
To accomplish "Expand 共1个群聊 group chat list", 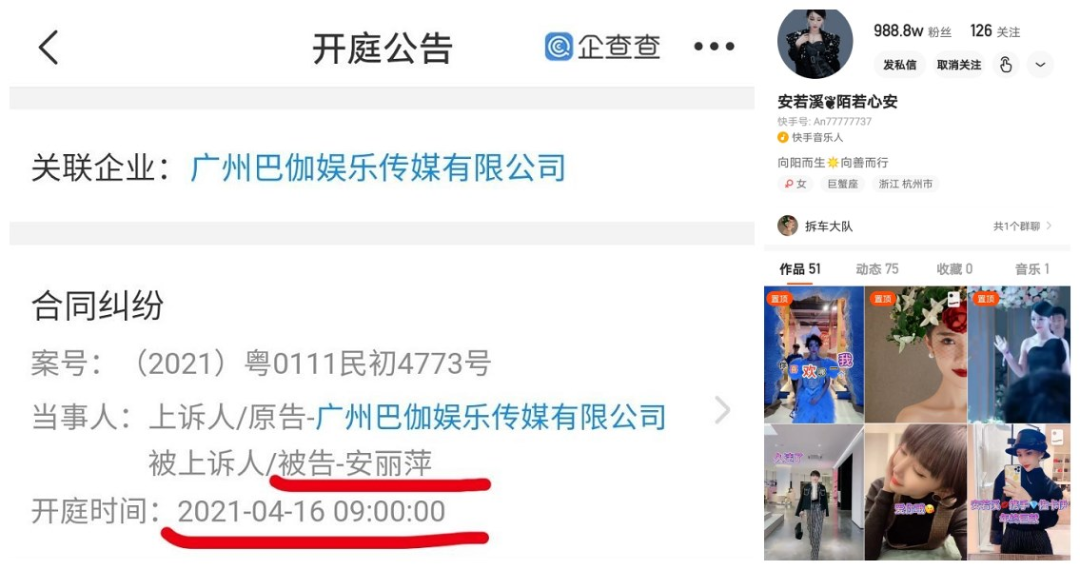I will [1022, 226].
